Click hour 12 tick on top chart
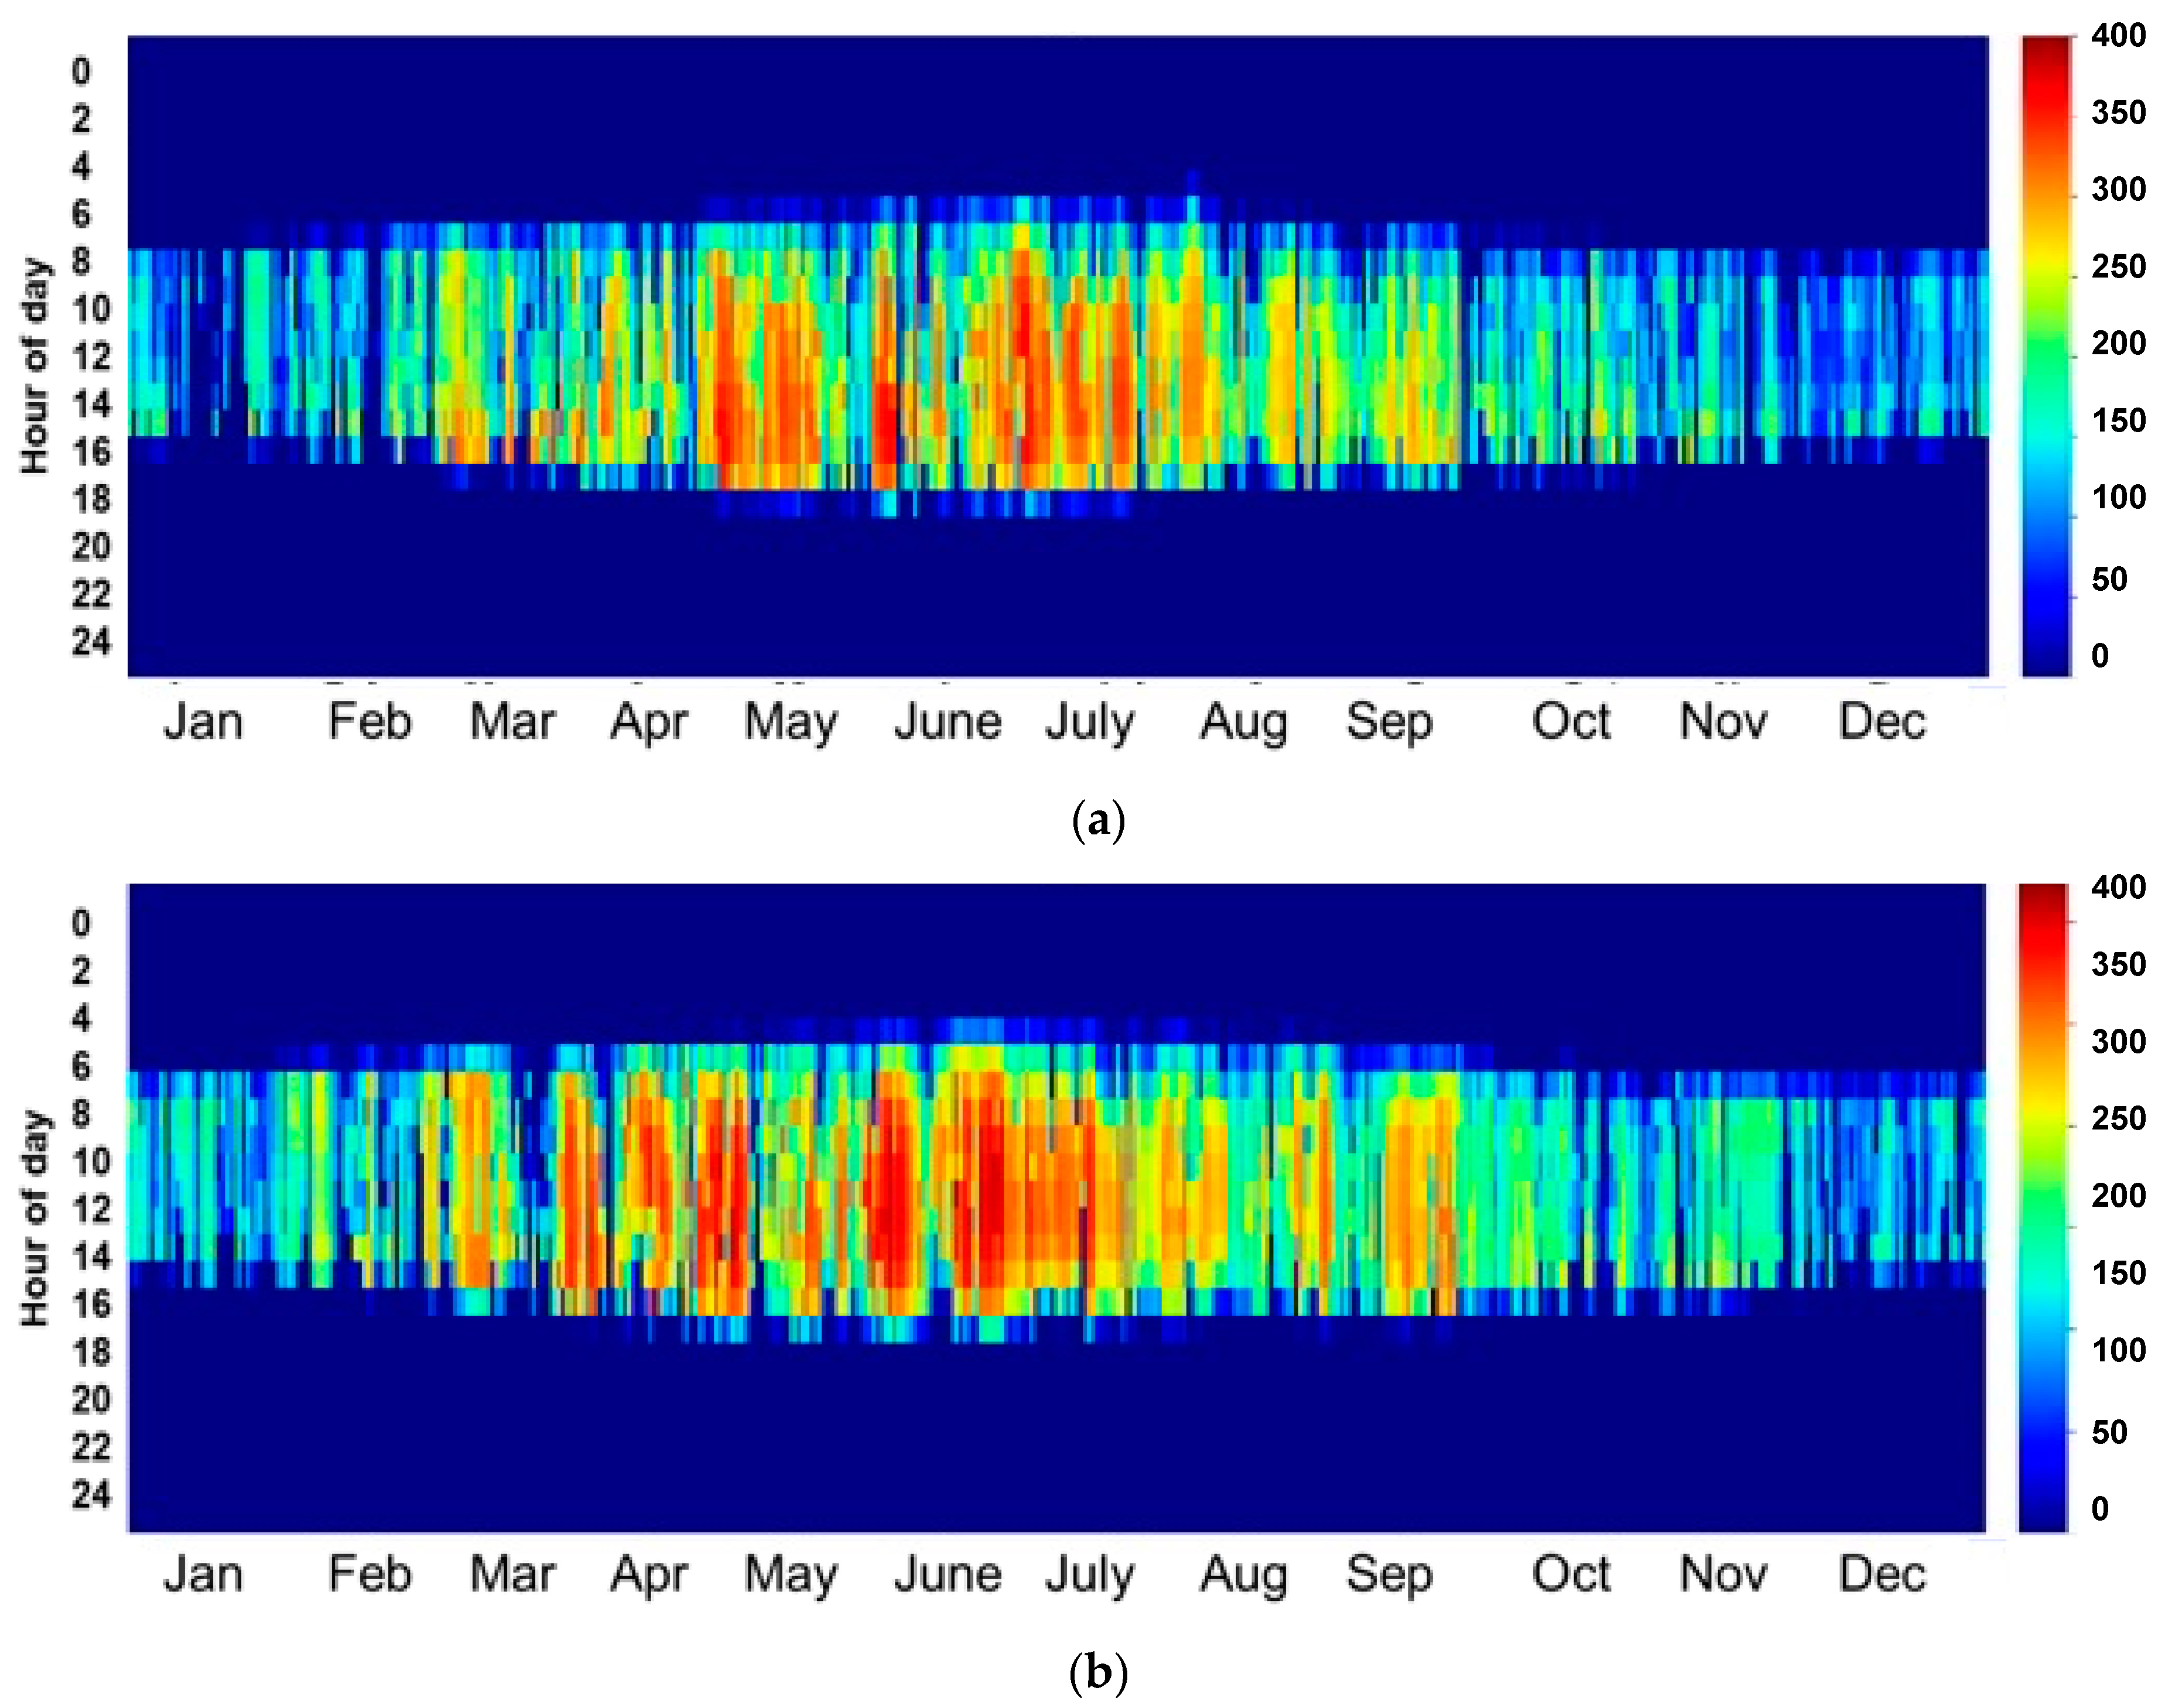This screenshot has height=1708, width=2165. (91, 356)
